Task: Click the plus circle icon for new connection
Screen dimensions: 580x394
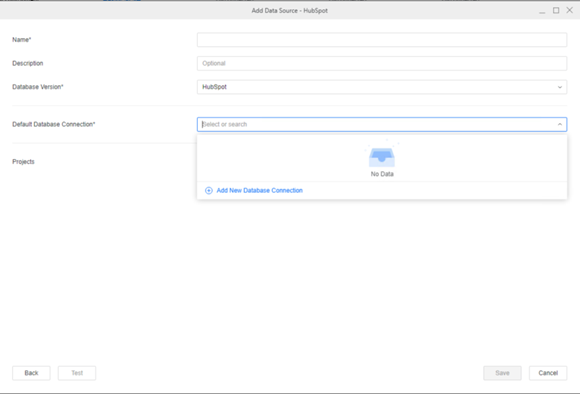Action: coord(209,191)
